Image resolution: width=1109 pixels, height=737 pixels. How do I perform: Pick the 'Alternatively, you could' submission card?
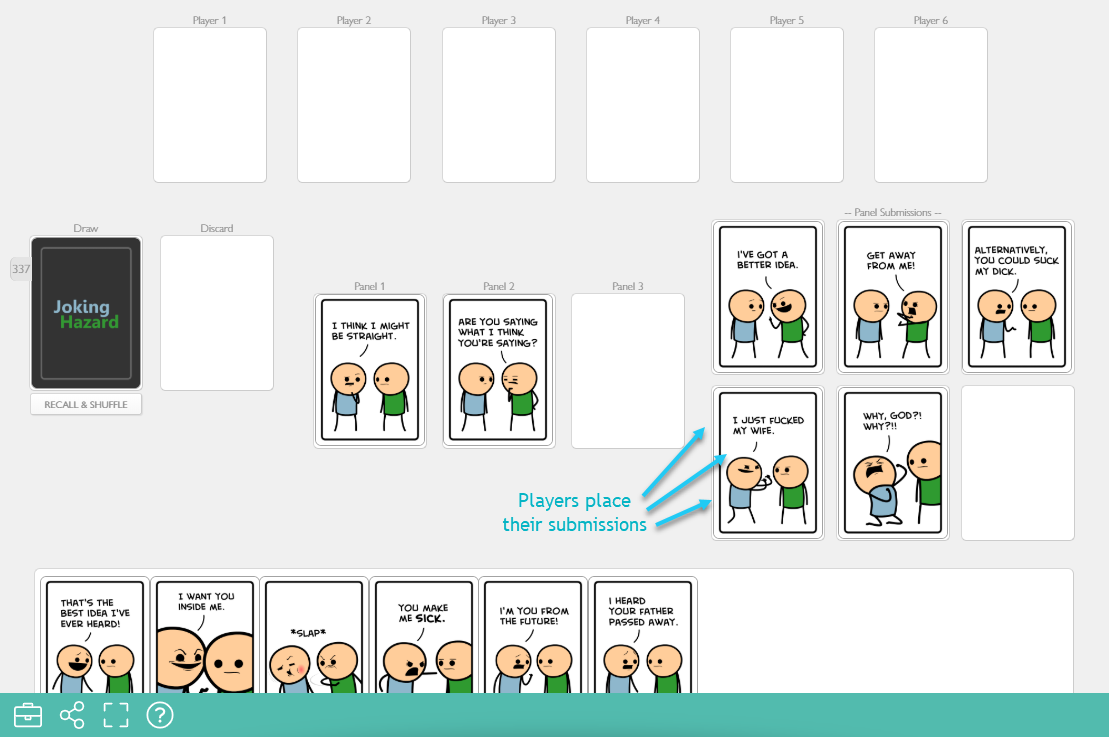point(1017,297)
